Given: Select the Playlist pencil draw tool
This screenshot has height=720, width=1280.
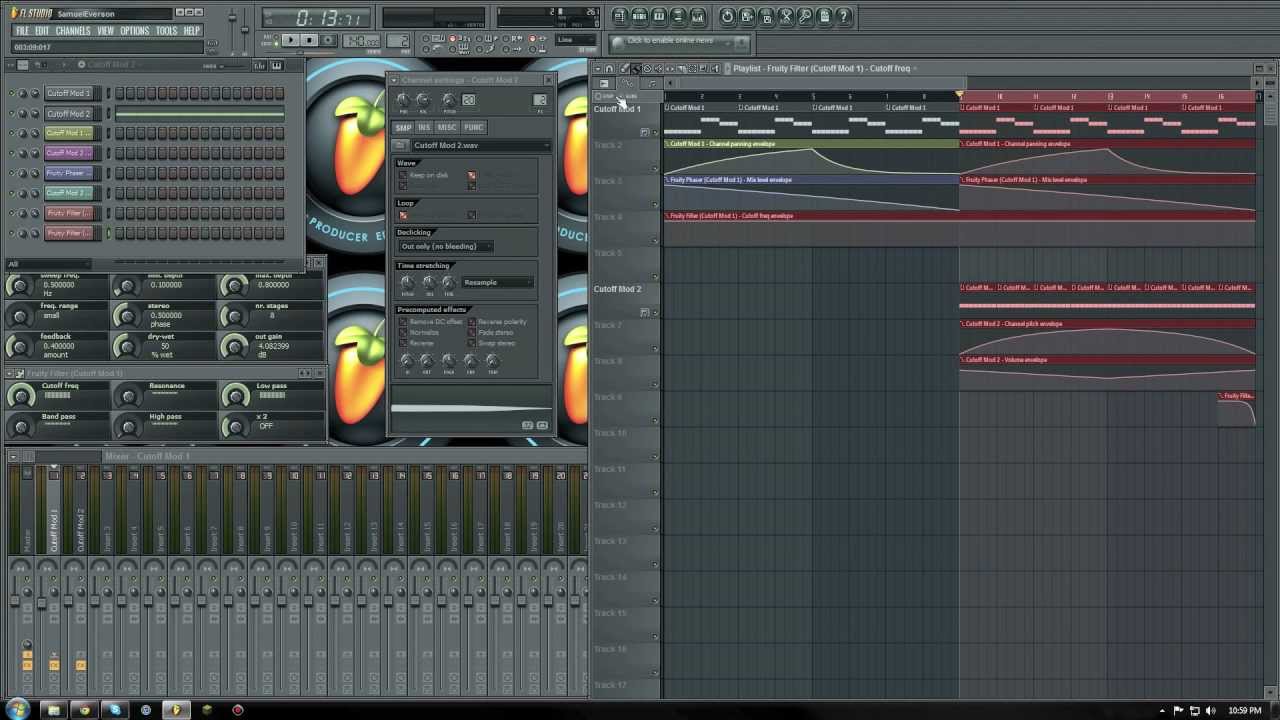Looking at the screenshot, I should 625,69.
